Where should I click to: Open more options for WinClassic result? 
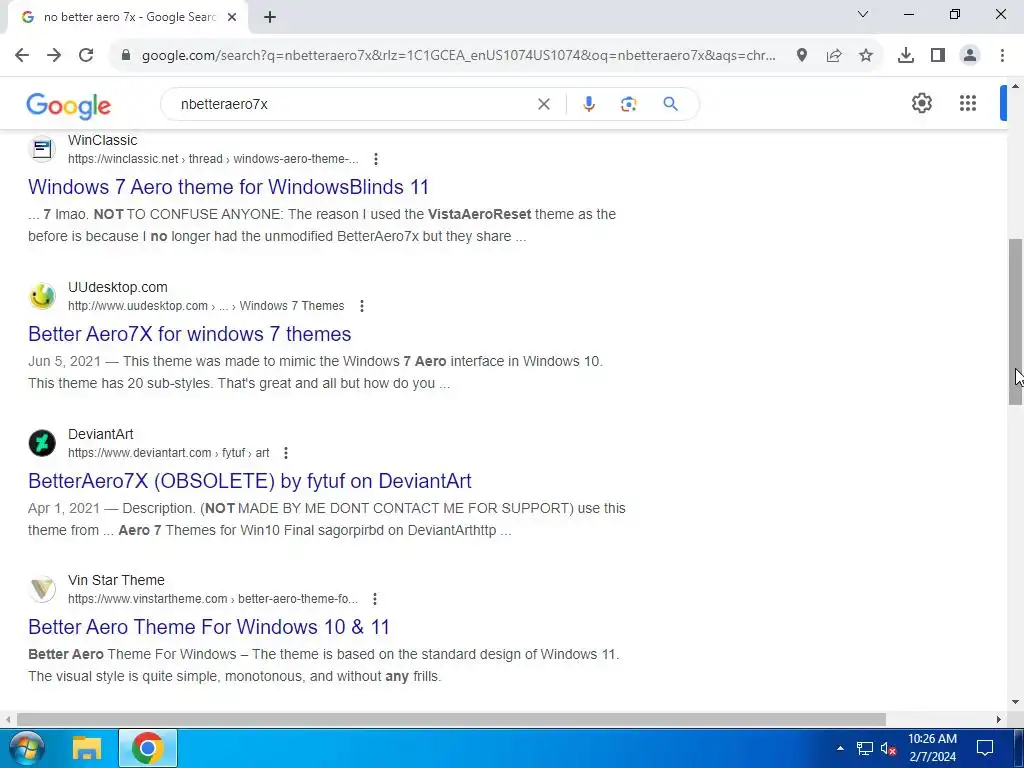tap(376, 159)
